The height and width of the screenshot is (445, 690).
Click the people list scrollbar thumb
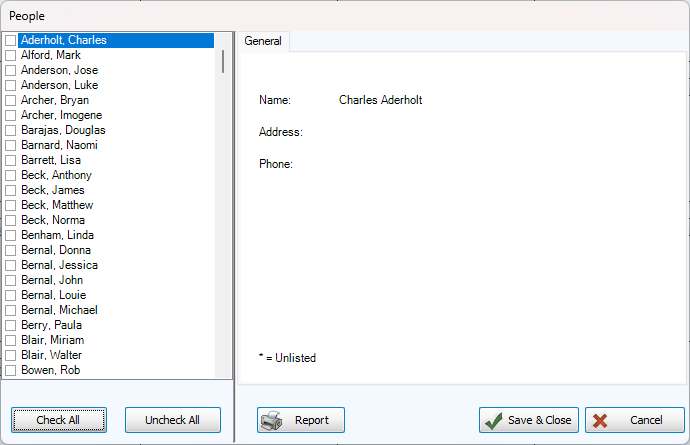pyautogui.click(x=222, y=62)
